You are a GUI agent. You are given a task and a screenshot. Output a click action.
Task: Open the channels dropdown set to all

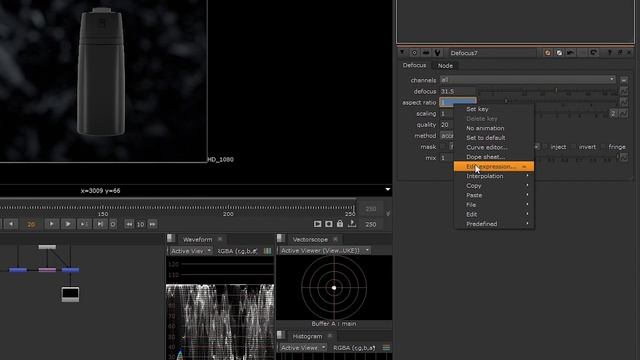pyautogui.click(x=527, y=80)
